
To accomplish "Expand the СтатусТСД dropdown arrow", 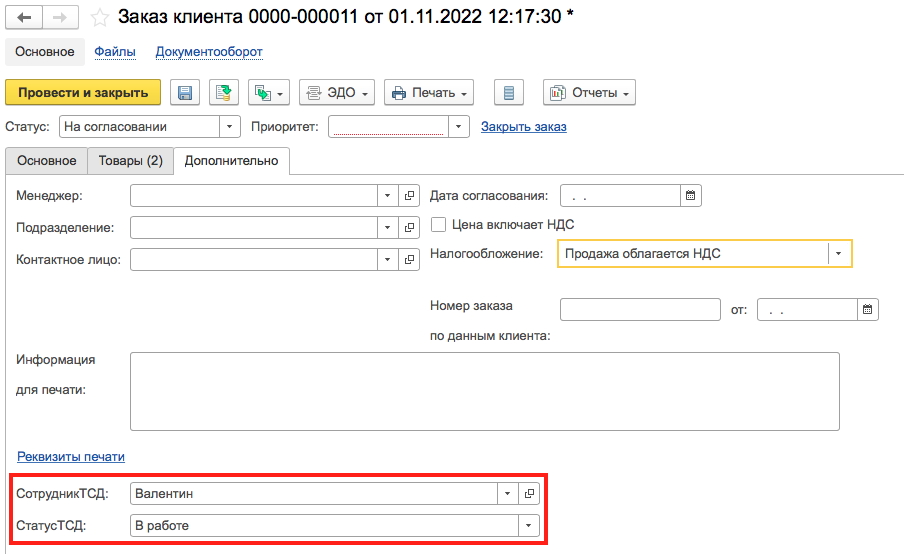I will coord(529,526).
